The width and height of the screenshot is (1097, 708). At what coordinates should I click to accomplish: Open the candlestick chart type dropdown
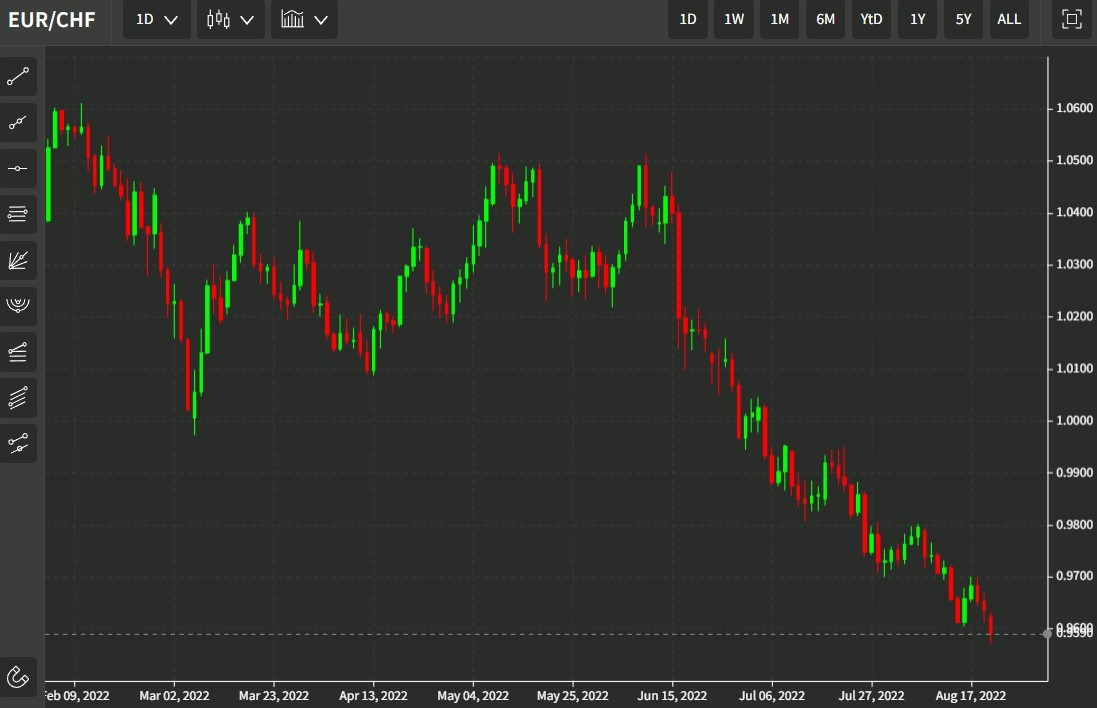pos(230,19)
